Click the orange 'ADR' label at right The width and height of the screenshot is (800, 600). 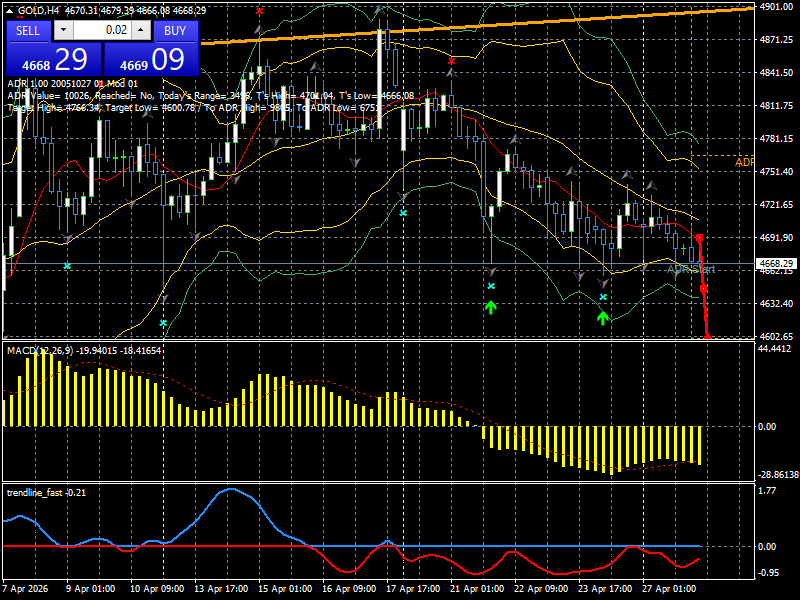pos(744,162)
